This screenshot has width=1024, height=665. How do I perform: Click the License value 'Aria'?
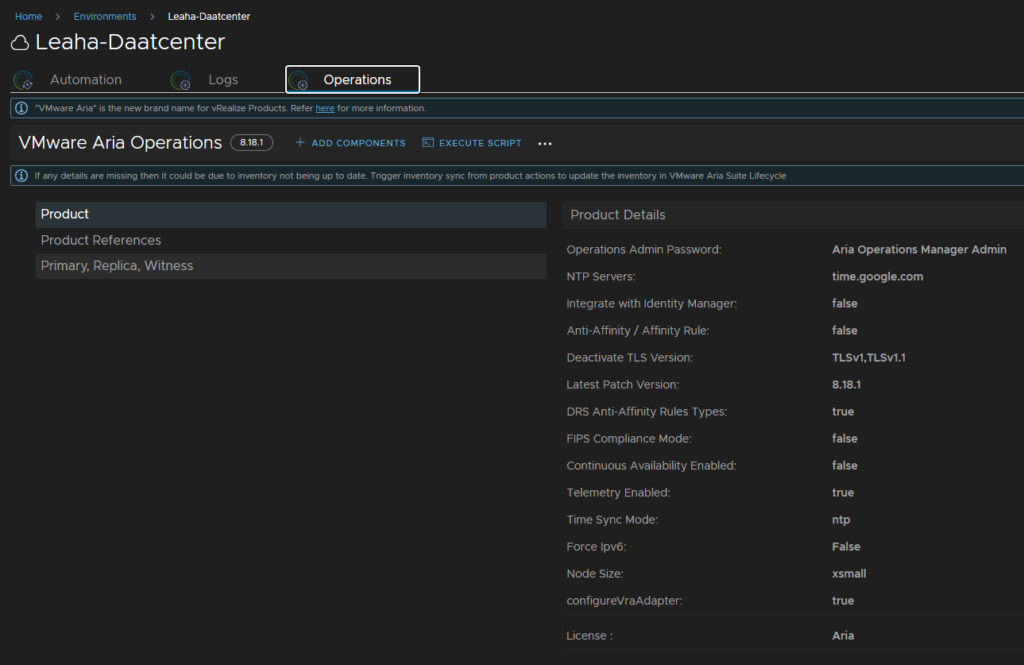(843, 636)
